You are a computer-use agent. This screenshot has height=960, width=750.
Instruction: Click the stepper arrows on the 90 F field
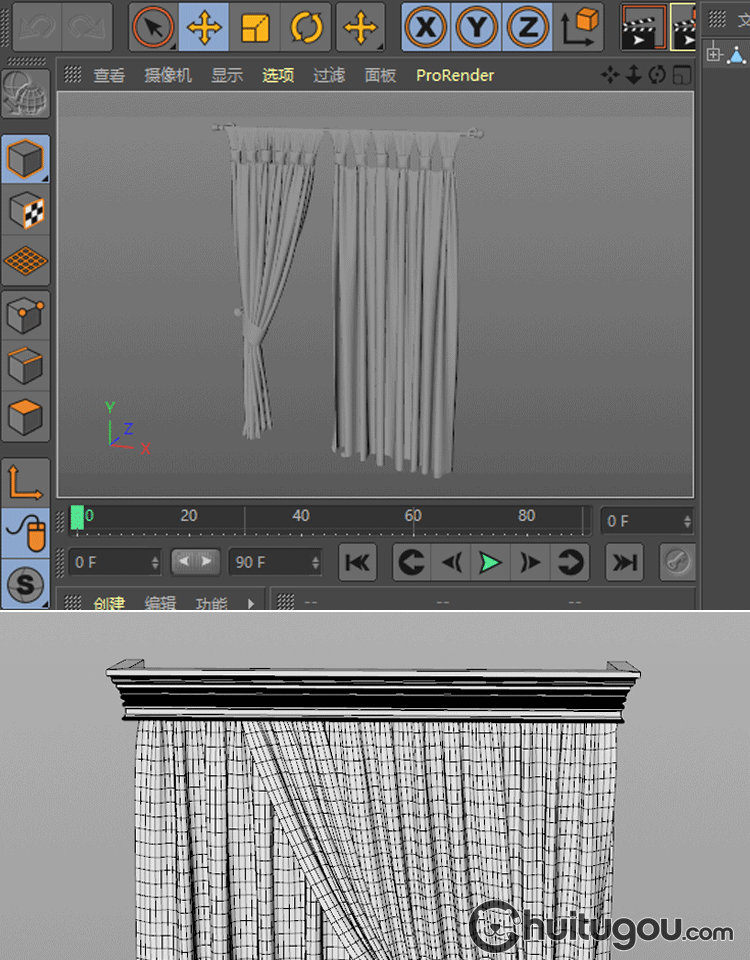click(x=316, y=562)
